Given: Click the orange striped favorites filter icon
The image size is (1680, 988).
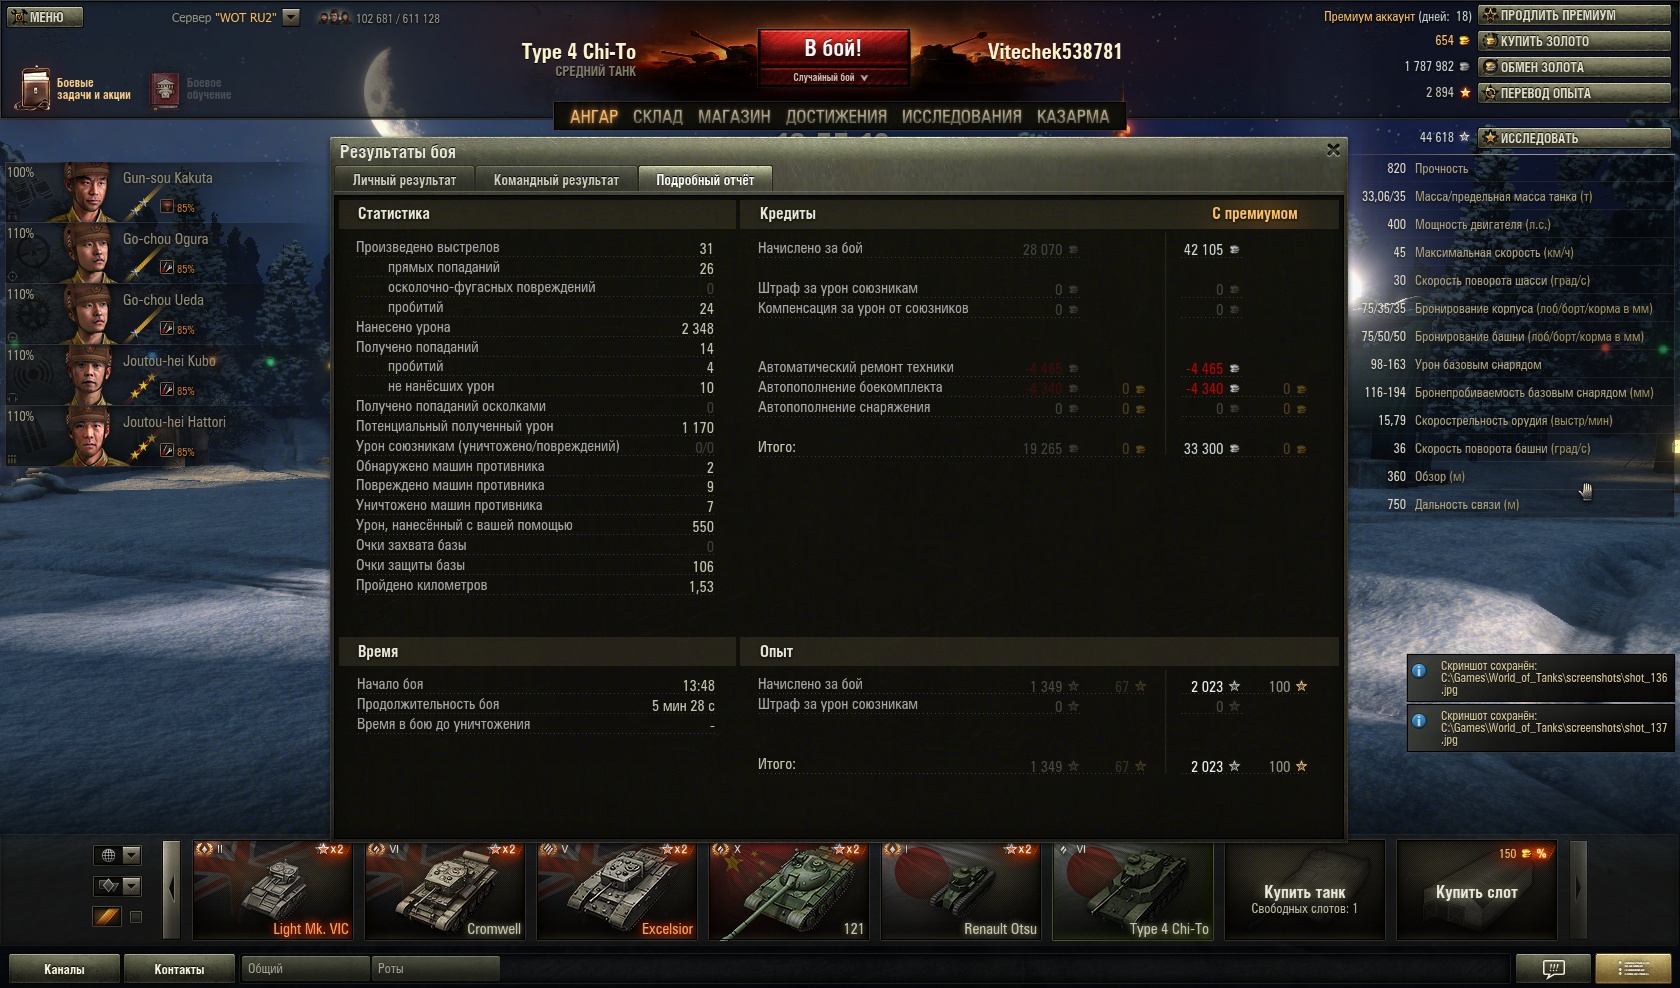Looking at the screenshot, I should point(107,916).
